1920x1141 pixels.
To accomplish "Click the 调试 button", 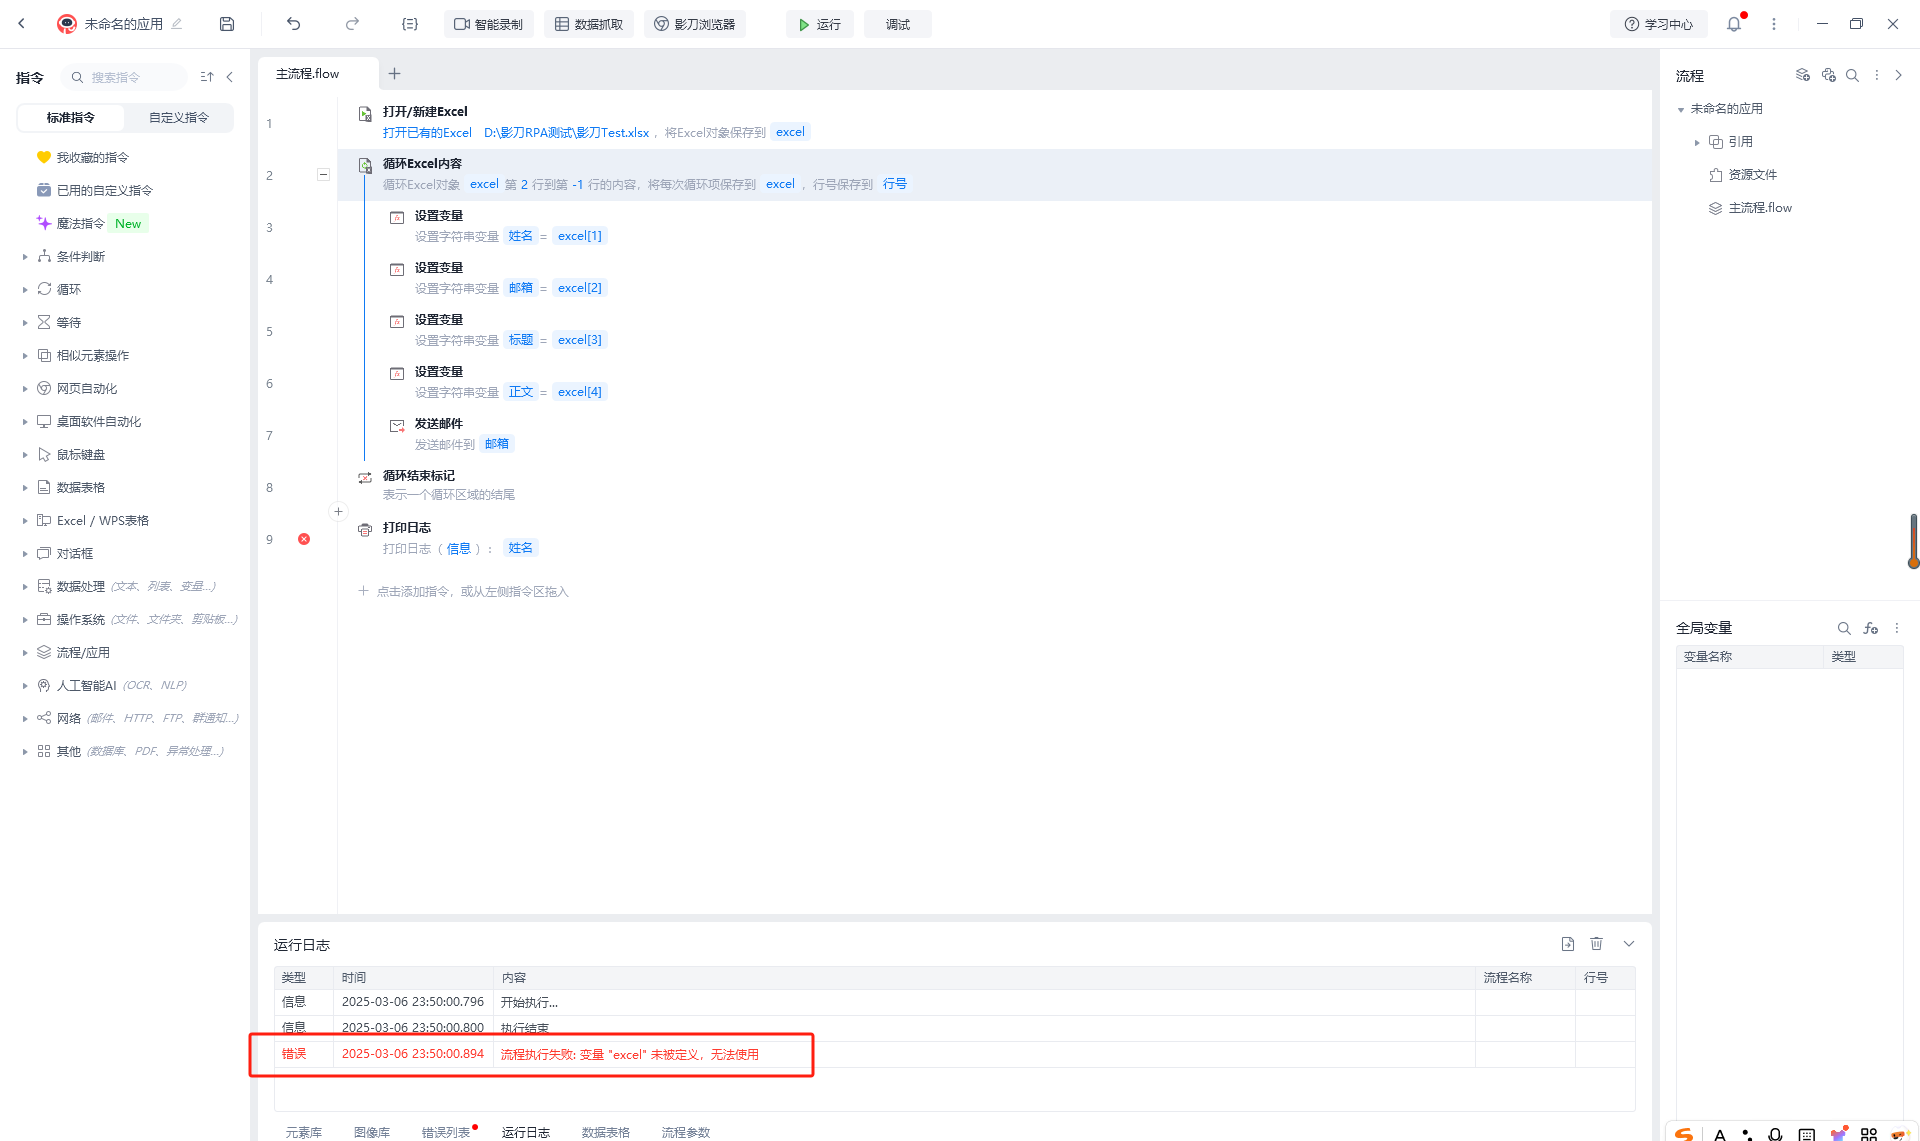I will (x=897, y=24).
